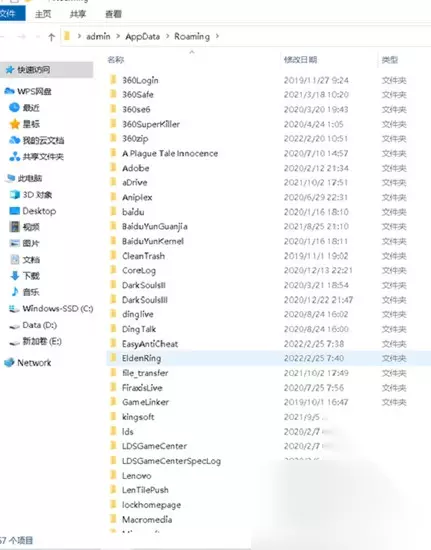This screenshot has width=431, height=550.
Task: Select the DarkSoulsIII folder
Action: point(268,300)
